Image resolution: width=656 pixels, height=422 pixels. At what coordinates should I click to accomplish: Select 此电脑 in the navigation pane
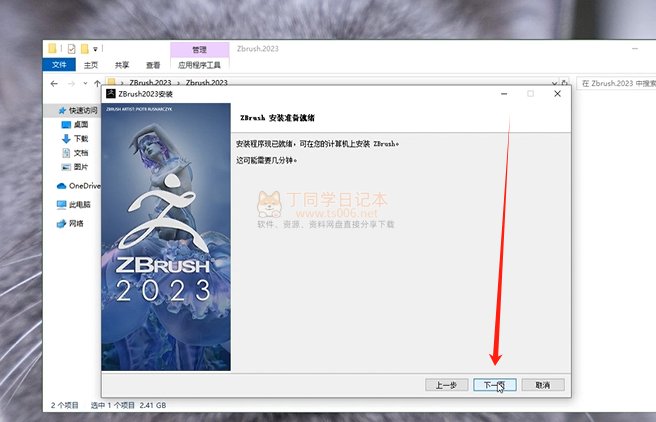tap(79, 205)
